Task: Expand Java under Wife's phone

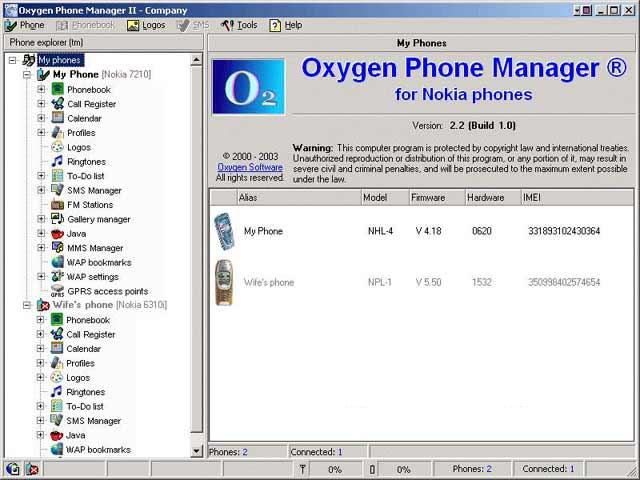Action: (40, 435)
